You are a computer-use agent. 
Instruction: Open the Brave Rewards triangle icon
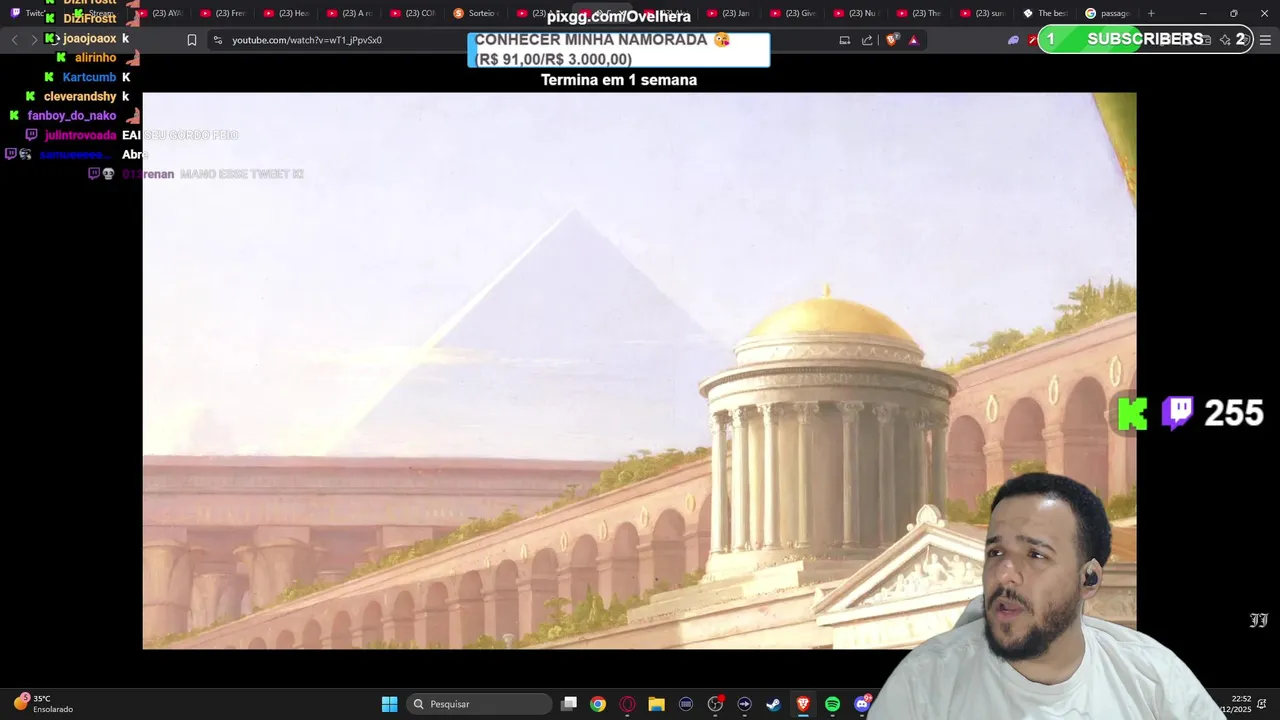pos(913,40)
